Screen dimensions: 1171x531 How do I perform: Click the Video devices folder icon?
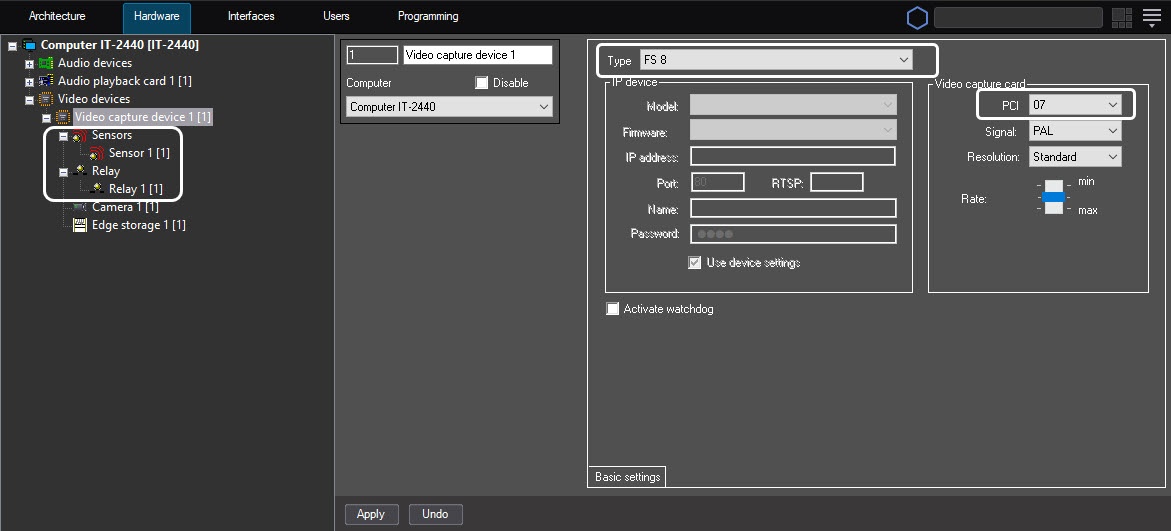click(46, 99)
